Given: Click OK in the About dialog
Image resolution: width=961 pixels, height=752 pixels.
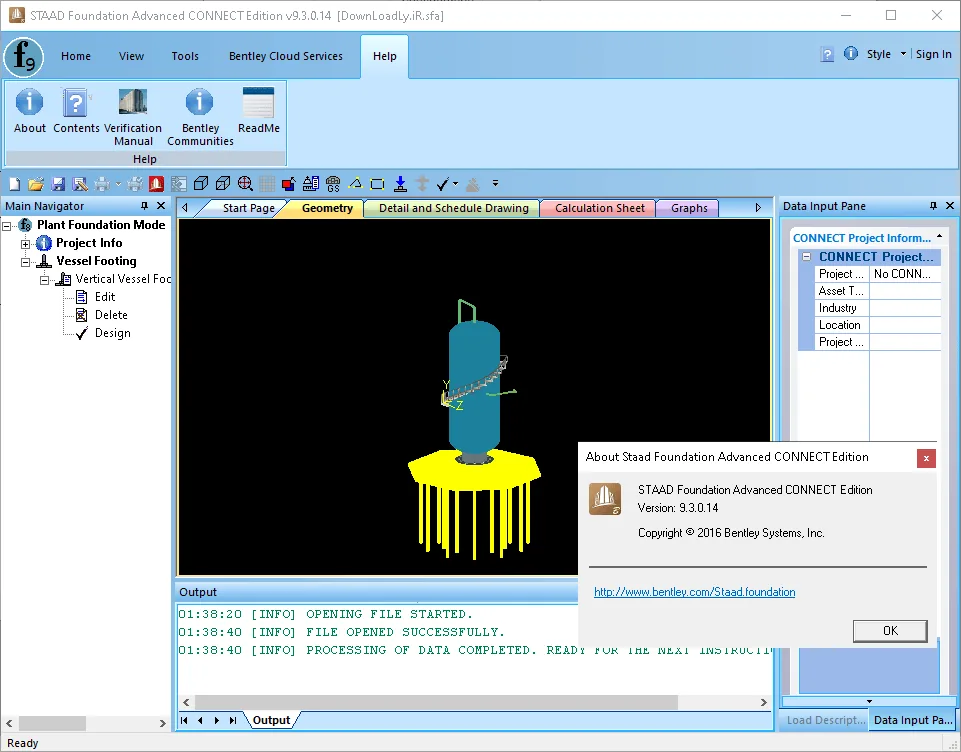Looking at the screenshot, I should click(890, 631).
